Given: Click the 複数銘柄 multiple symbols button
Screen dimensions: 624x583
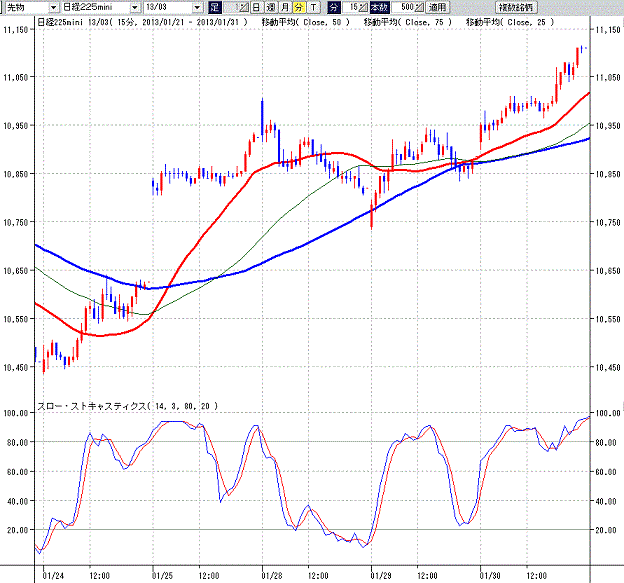Looking at the screenshot, I should [x=516, y=7].
